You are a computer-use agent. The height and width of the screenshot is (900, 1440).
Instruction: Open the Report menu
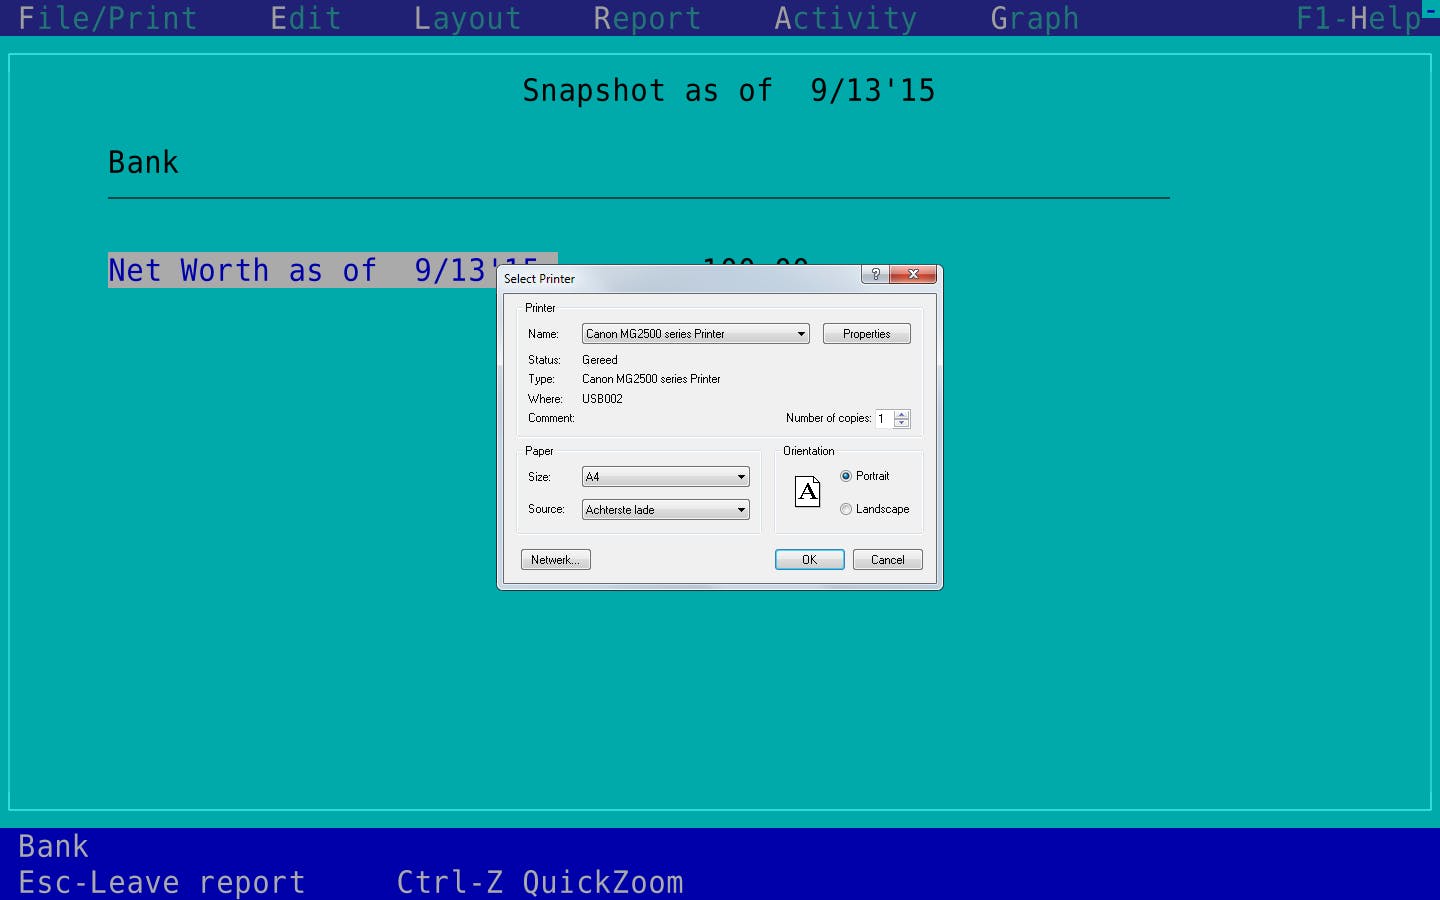click(646, 18)
